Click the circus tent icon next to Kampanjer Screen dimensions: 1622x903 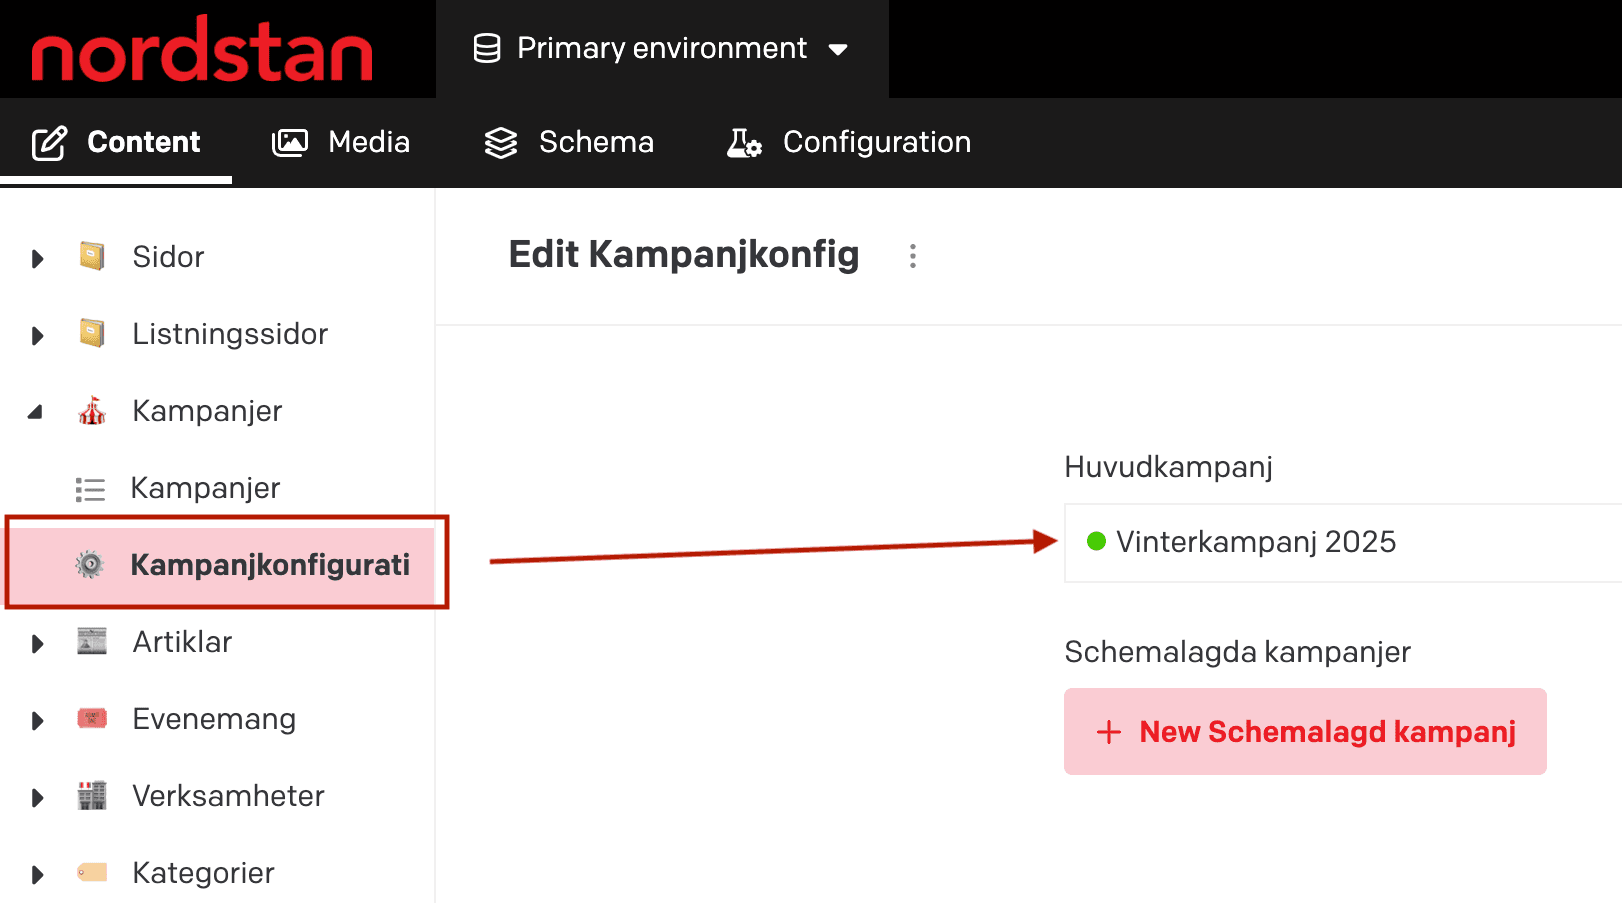pos(91,411)
